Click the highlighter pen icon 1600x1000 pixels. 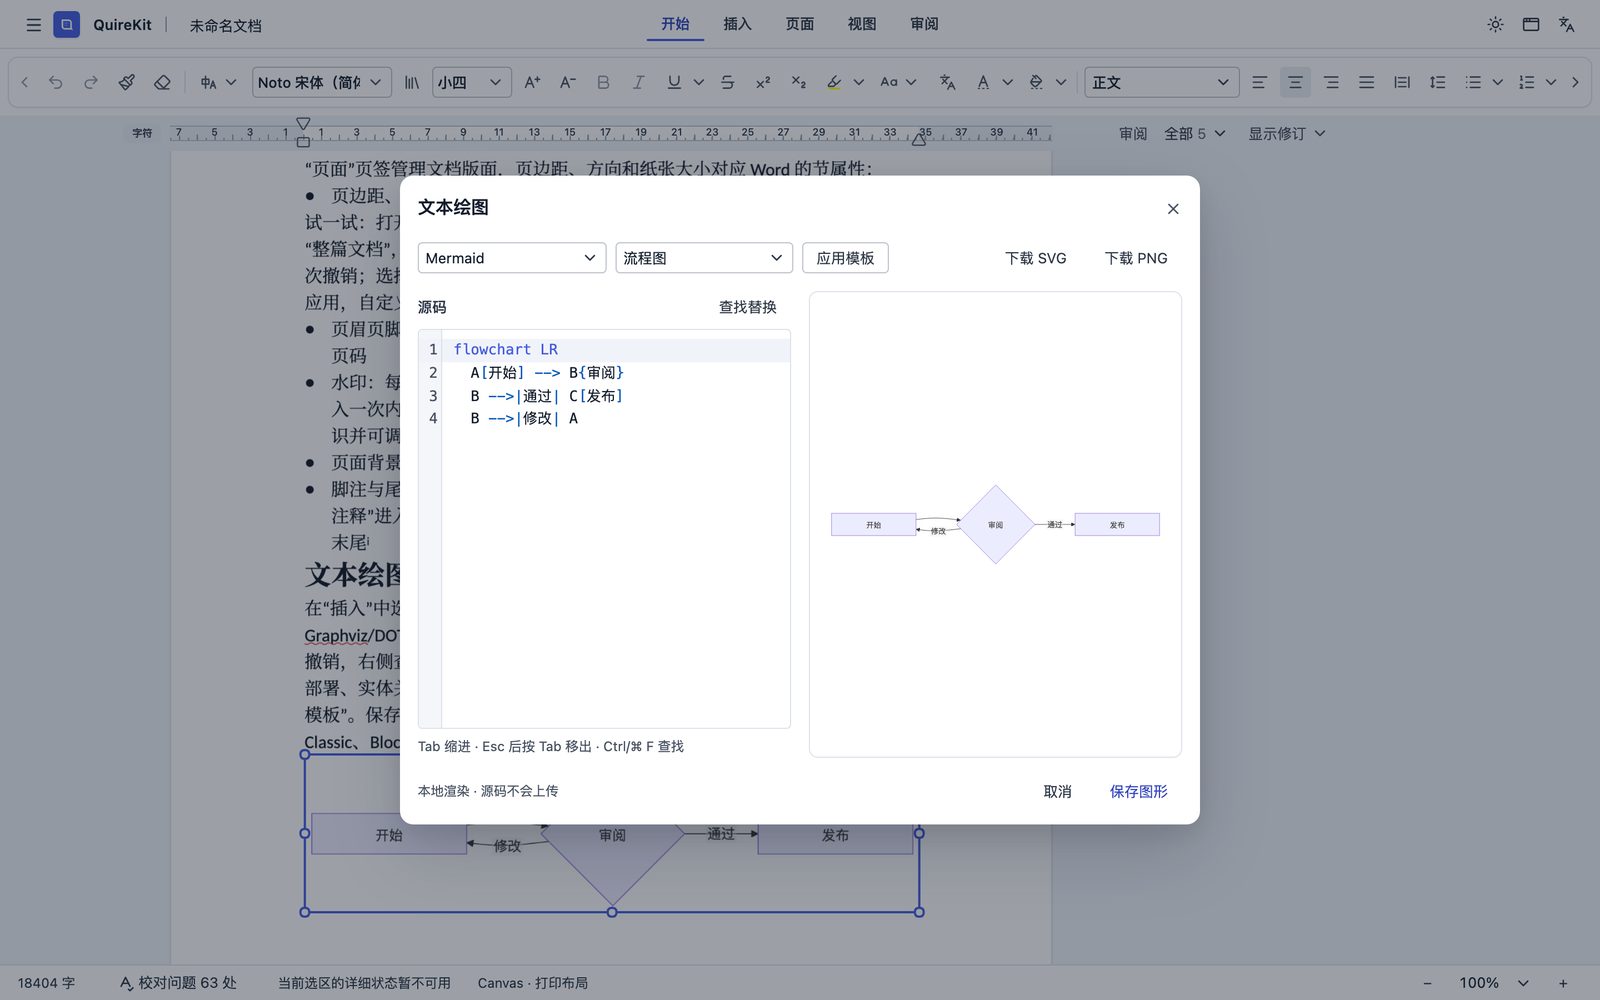pyautogui.click(x=834, y=82)
